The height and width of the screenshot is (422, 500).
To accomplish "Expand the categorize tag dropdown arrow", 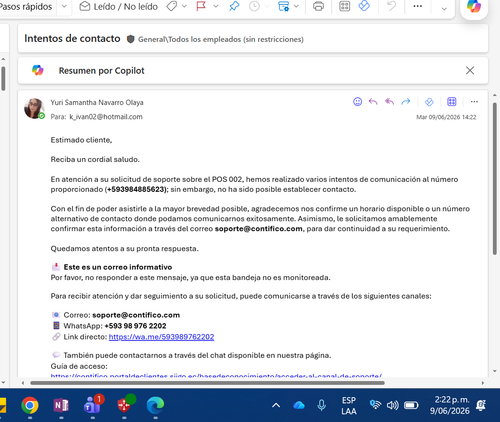I will coord(184,6).
